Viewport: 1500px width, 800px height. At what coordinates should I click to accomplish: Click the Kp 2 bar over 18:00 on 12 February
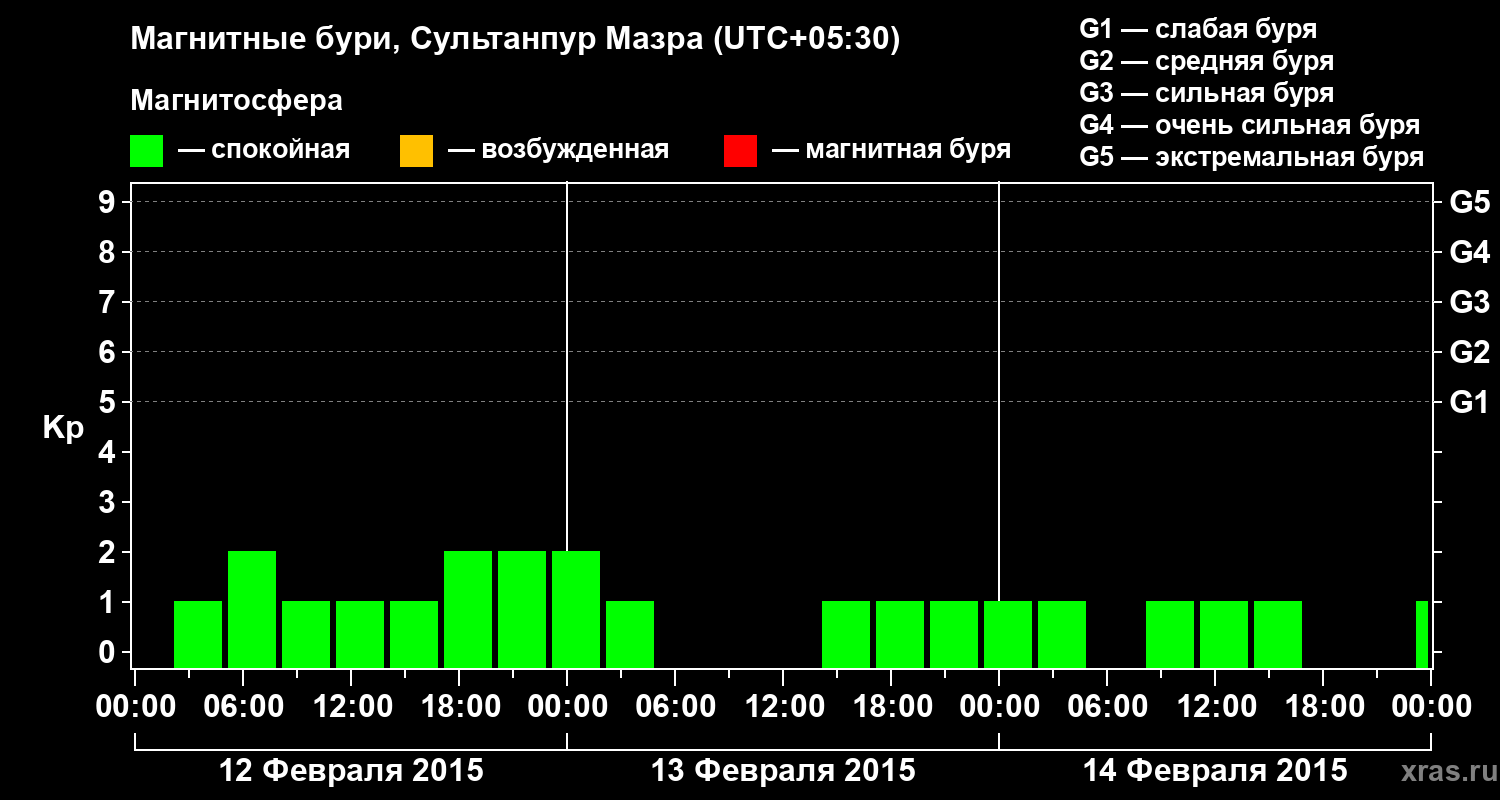(x=468, y=609)
